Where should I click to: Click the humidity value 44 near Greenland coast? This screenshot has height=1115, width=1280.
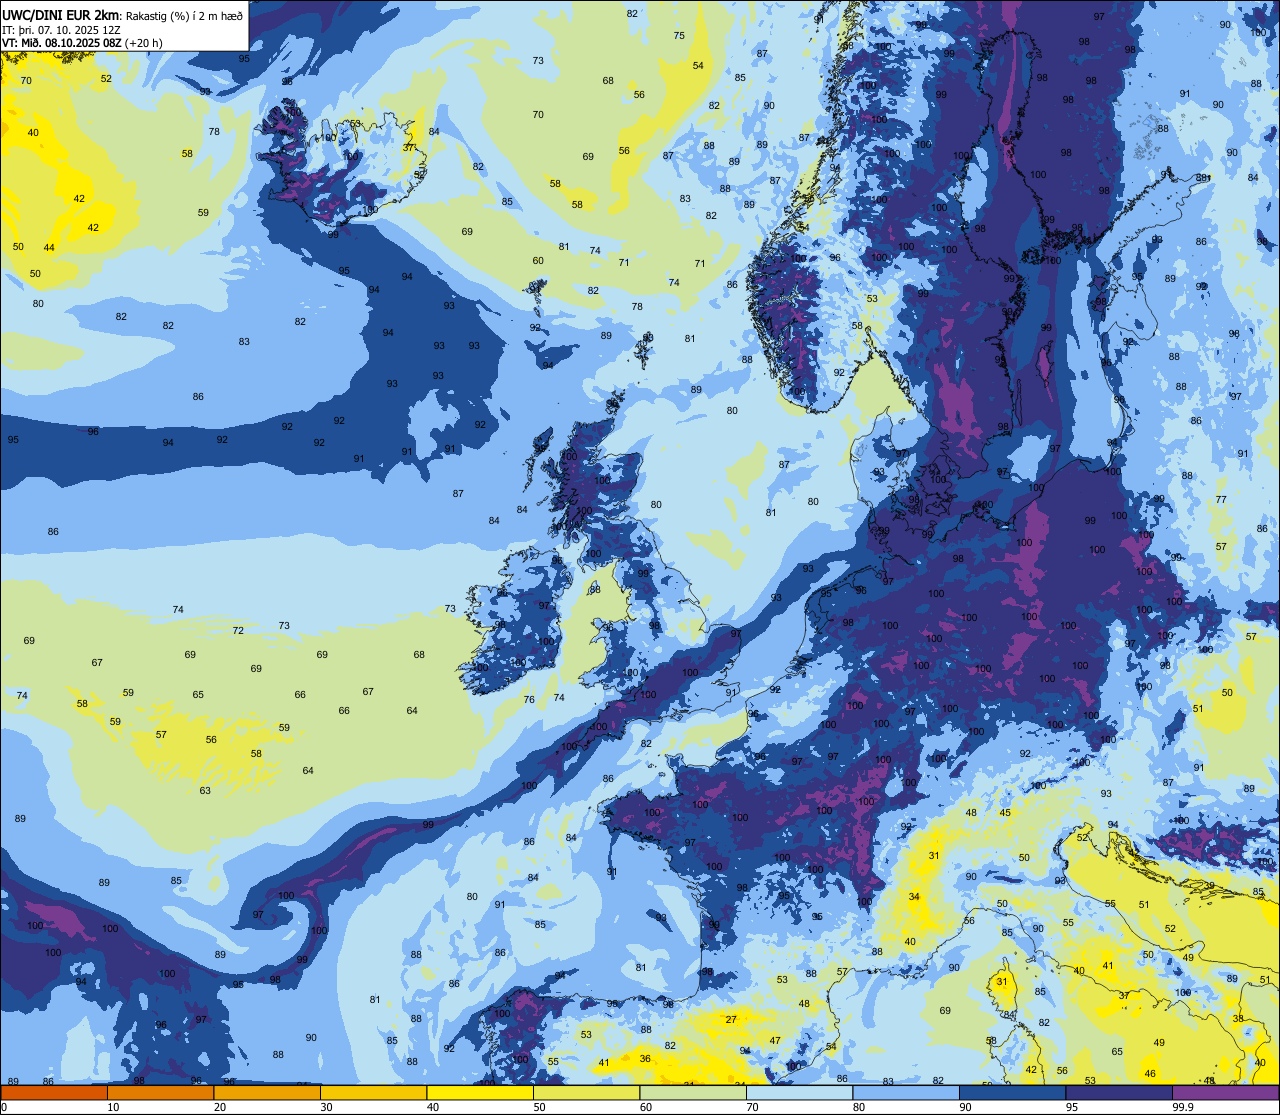(49, 247)
